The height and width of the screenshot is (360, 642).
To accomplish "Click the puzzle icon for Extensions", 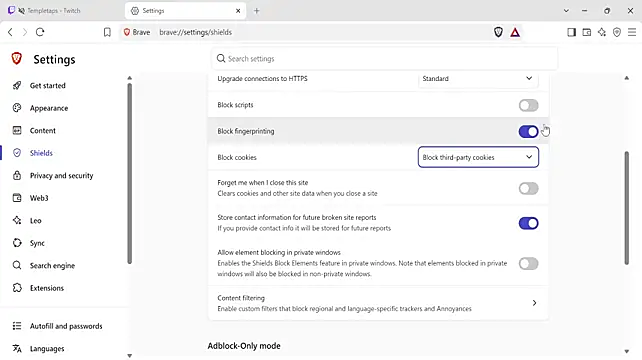I will click(x=17, y=288).
